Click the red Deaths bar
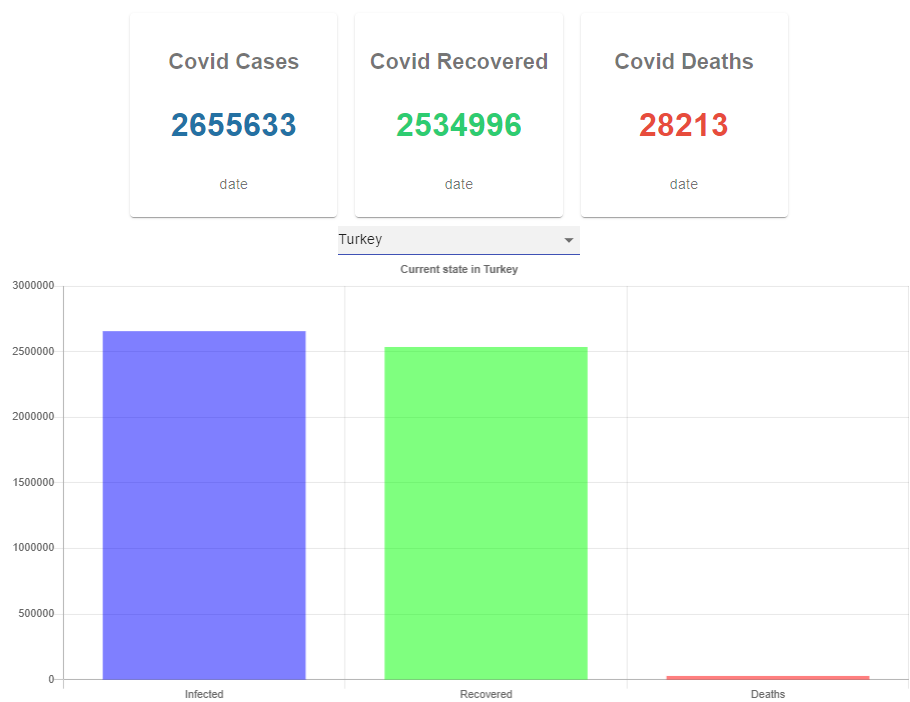 click(767, 677)
